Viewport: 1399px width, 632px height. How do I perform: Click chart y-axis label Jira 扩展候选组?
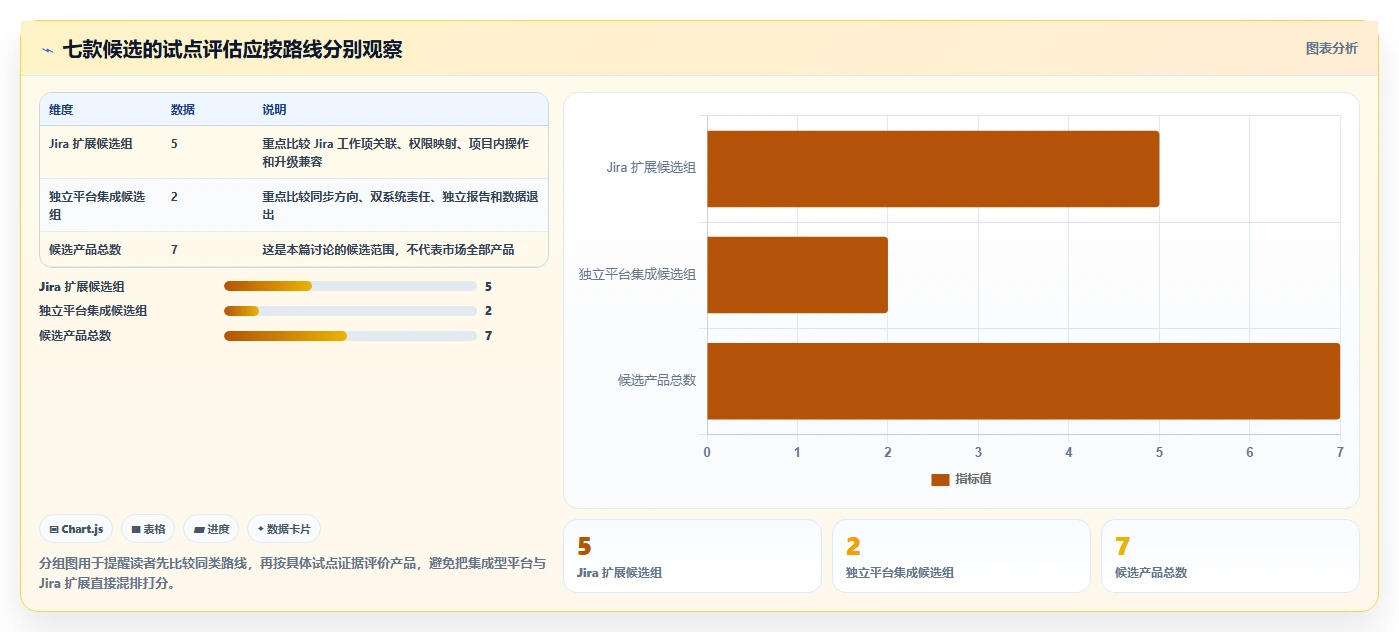tap(651, 168)
